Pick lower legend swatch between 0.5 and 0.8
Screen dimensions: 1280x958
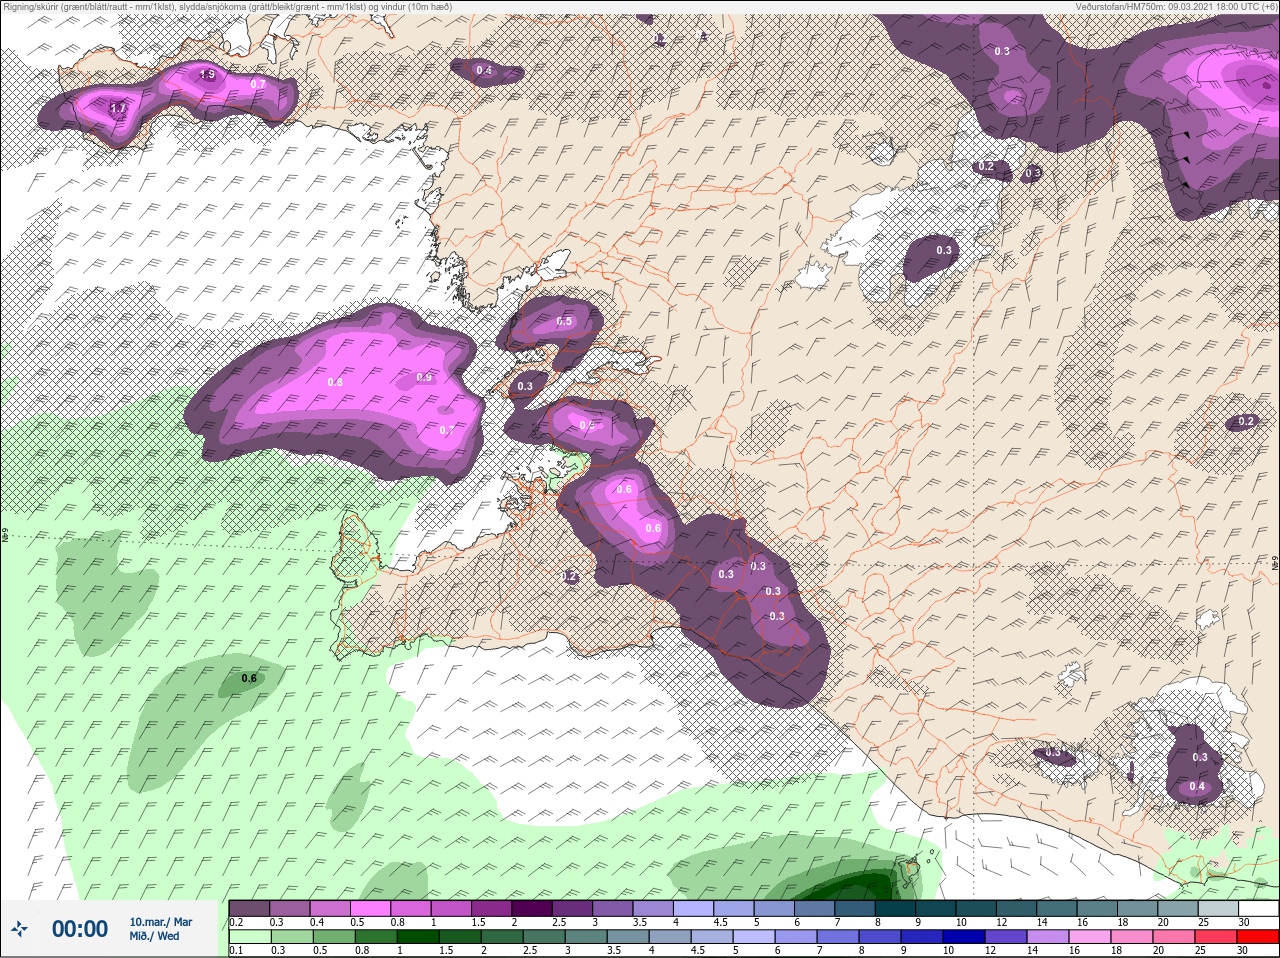[x=335, y=937]
